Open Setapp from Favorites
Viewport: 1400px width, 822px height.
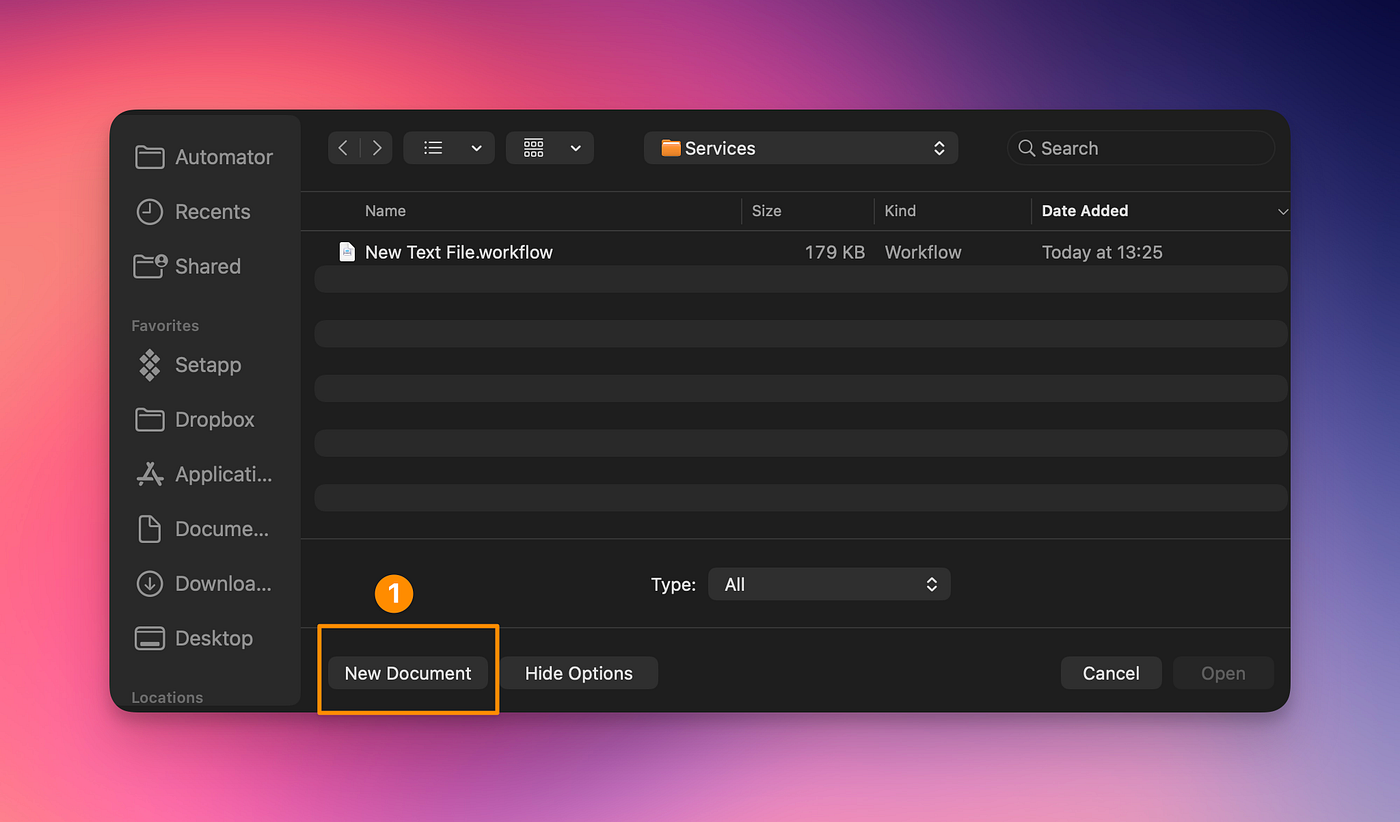click(x=210, y=365)
